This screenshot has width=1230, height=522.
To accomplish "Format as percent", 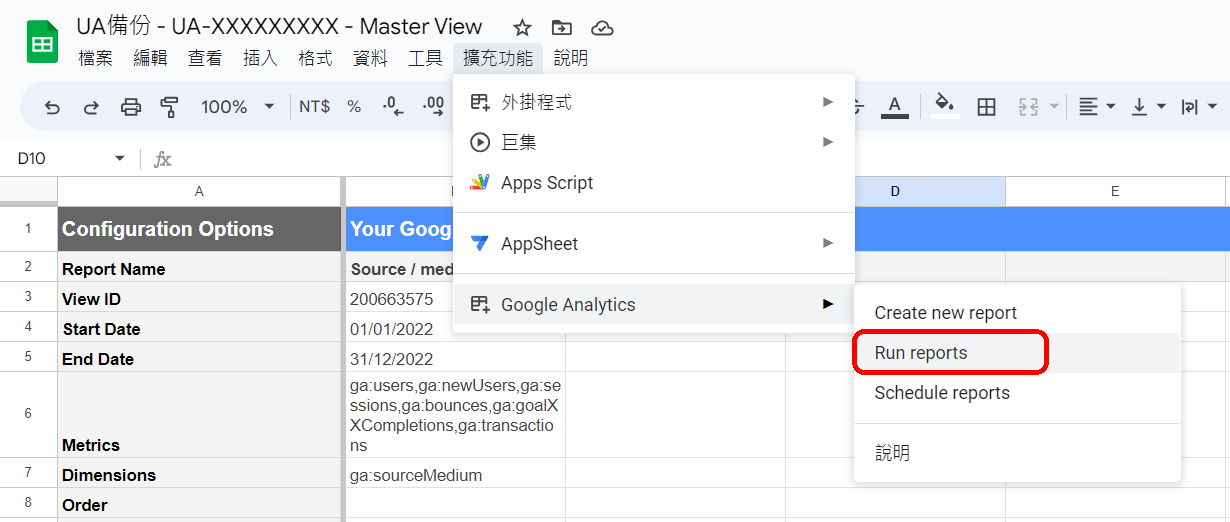I will point(354,107).
